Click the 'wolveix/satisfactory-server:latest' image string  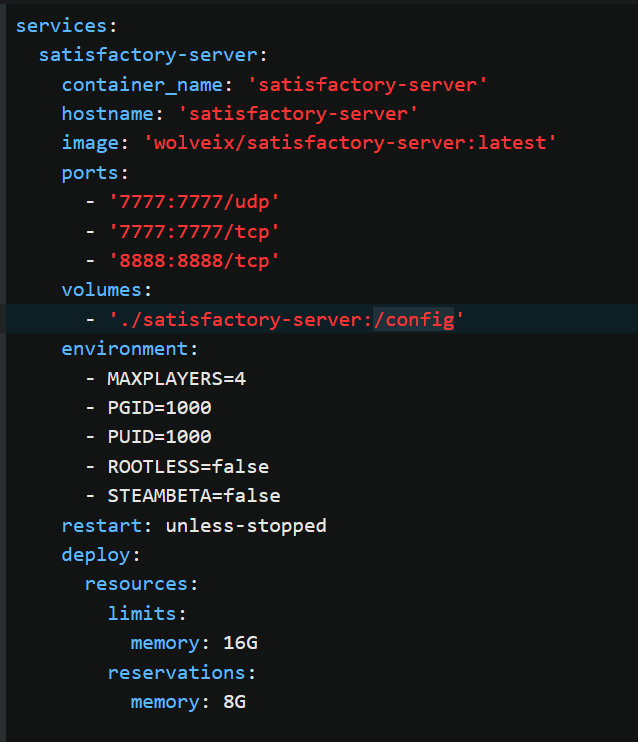(x=350, y=143)
